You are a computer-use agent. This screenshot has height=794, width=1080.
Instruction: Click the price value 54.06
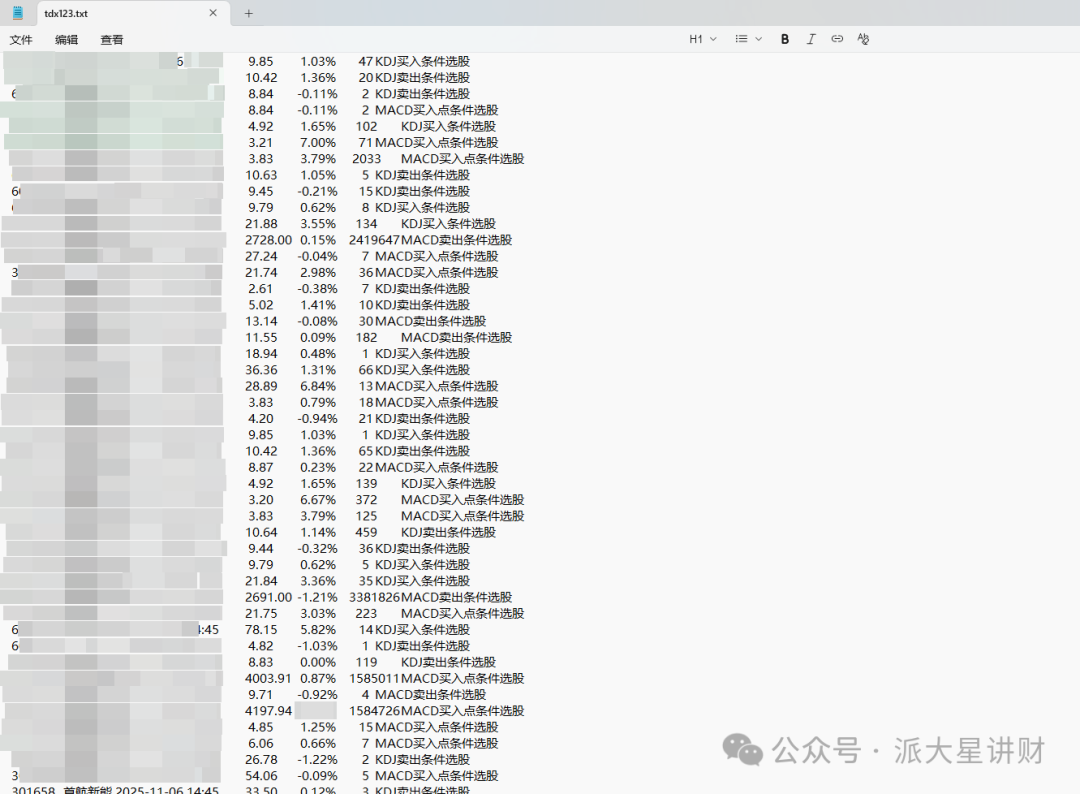pos(261,776)
